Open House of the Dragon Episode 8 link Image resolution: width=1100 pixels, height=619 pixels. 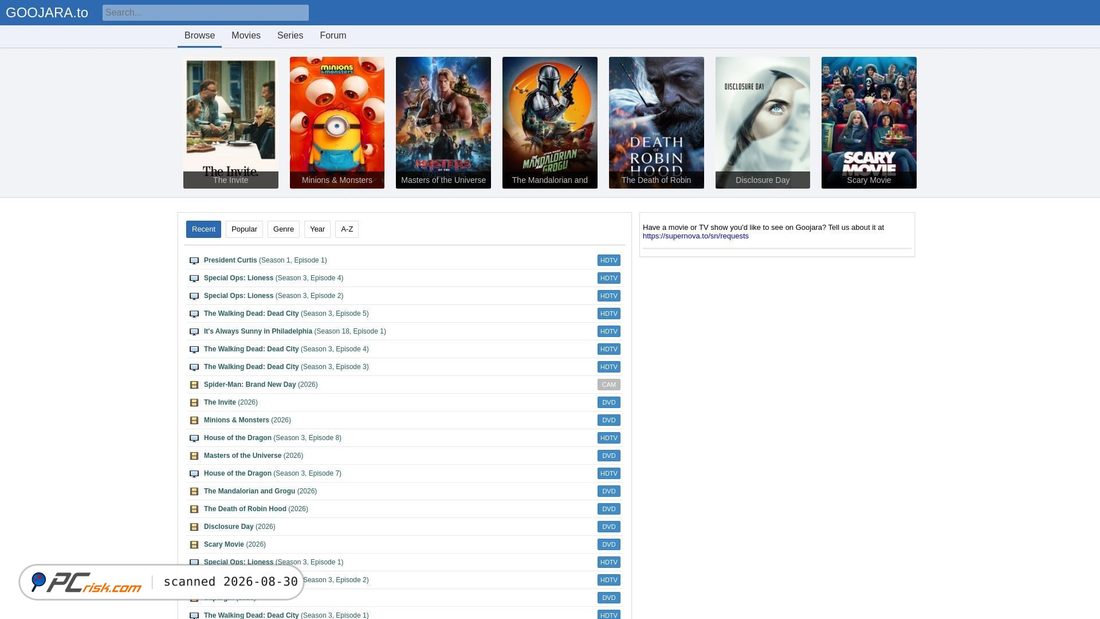(272, 438)
